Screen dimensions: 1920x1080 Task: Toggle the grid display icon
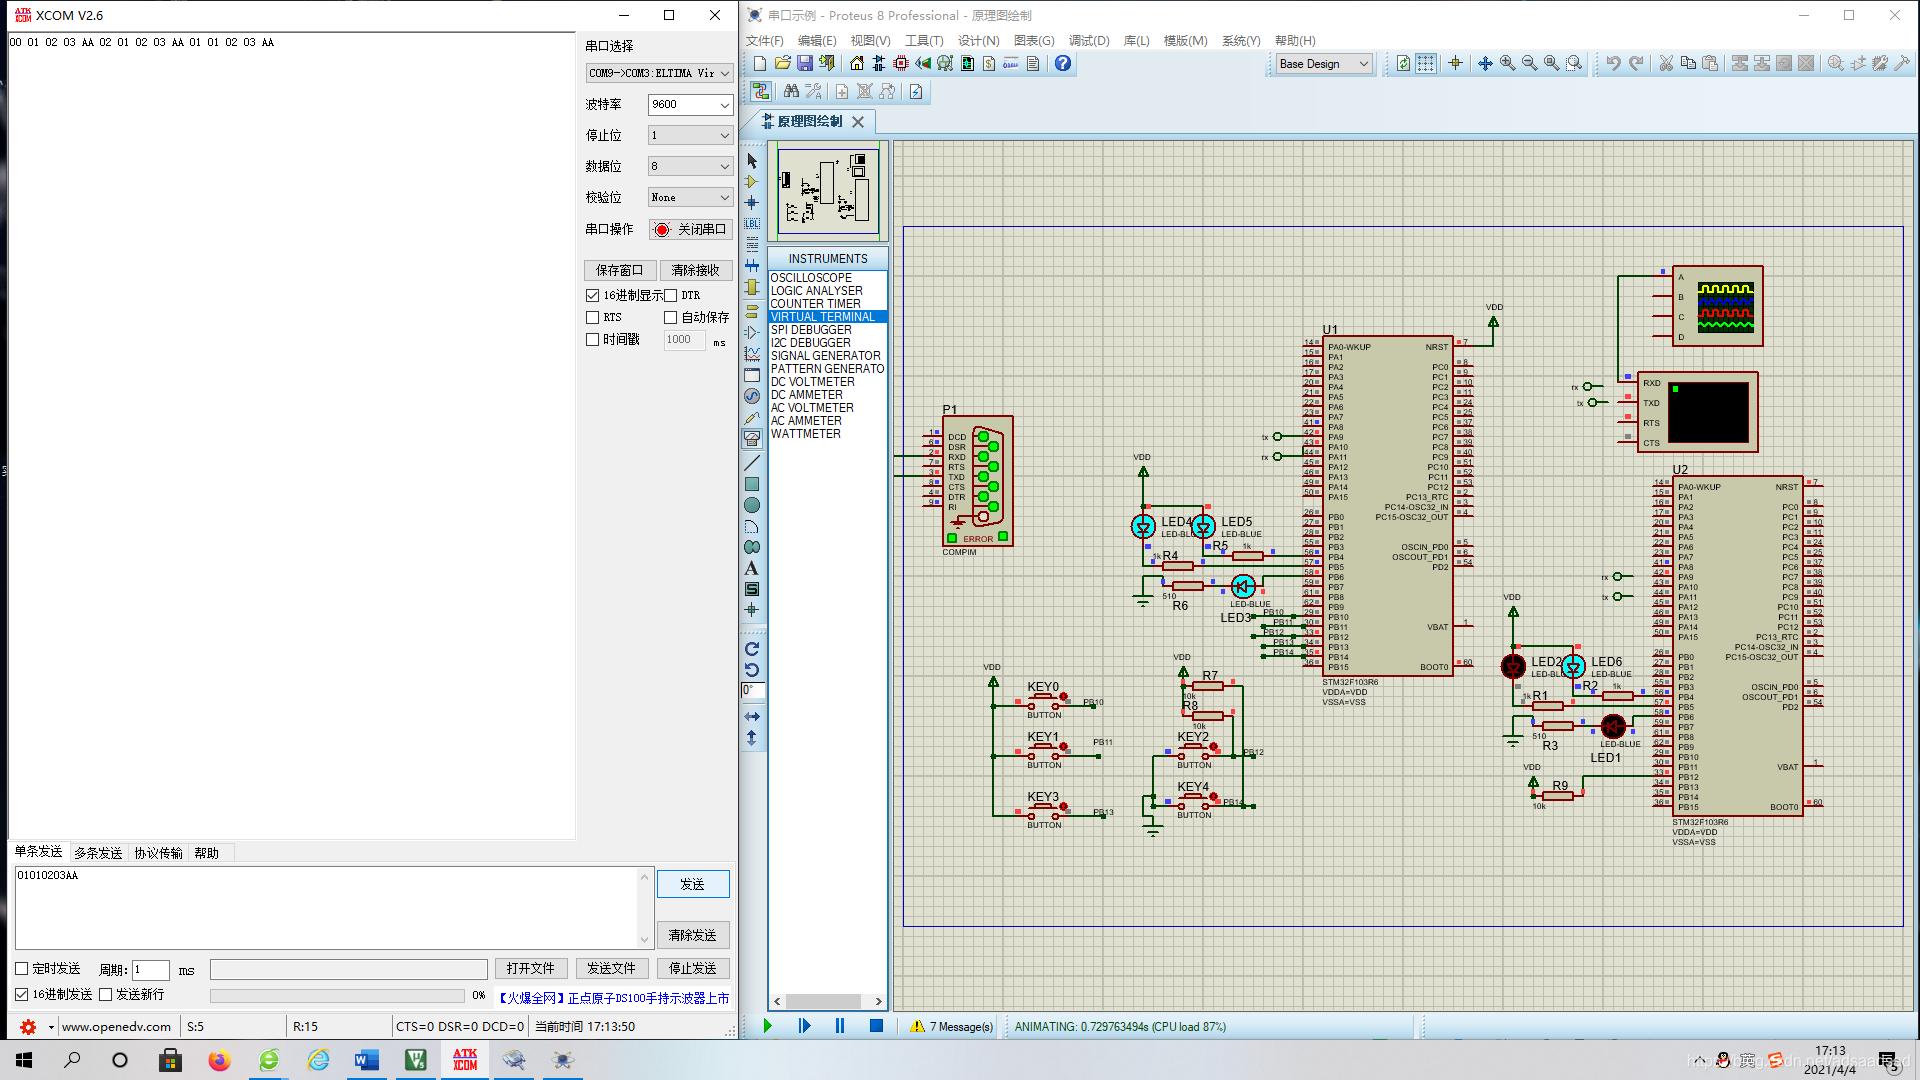tap(1426, 64)
